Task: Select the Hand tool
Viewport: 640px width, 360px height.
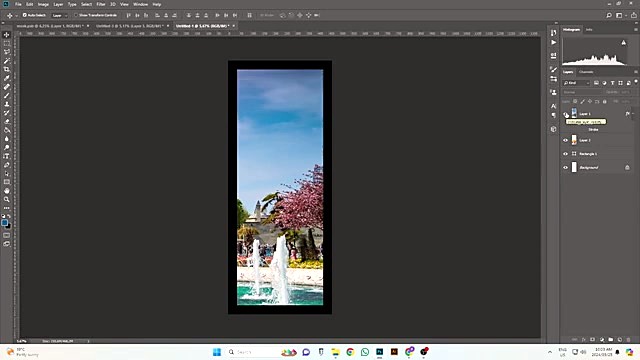Action: (7, 191)
